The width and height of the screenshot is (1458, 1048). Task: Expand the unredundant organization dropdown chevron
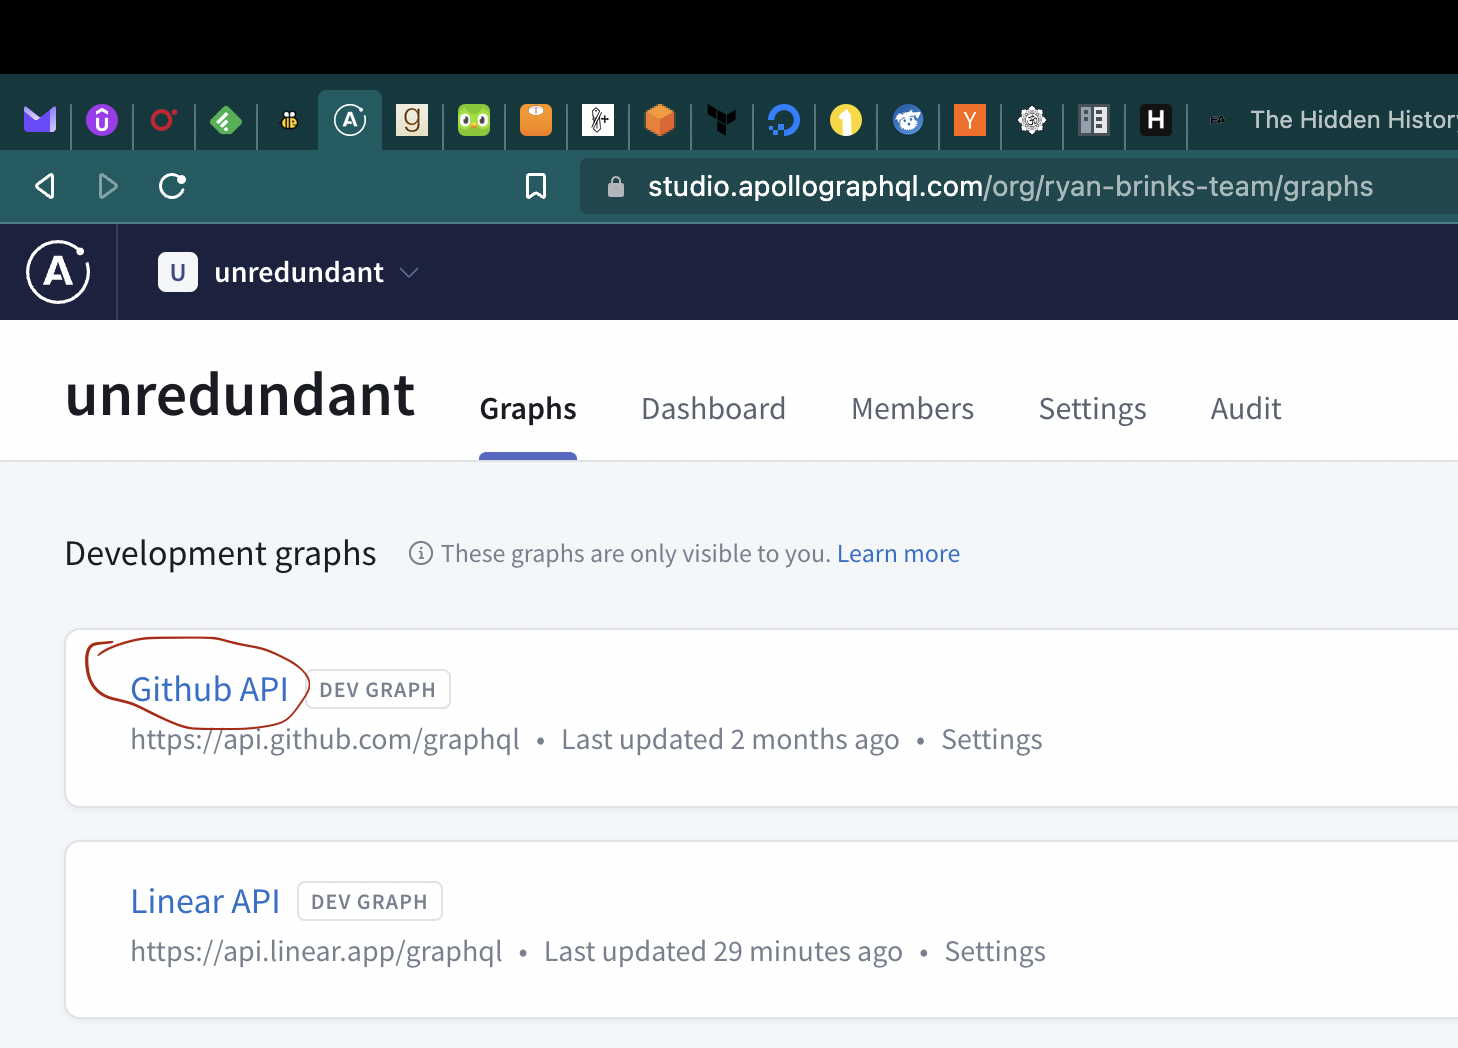click(409, 272)
